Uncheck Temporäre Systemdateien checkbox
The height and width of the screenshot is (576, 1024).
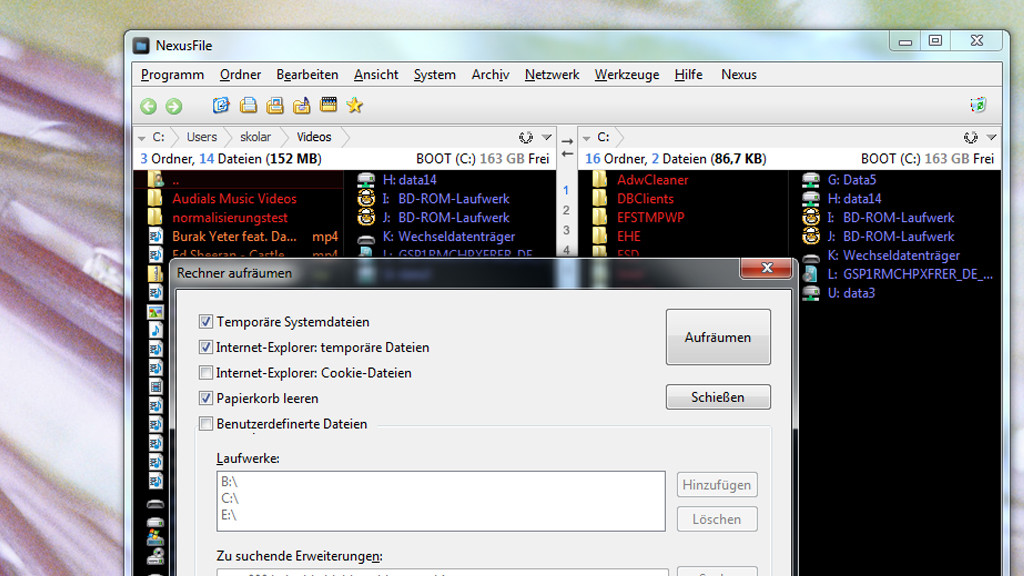206,322
